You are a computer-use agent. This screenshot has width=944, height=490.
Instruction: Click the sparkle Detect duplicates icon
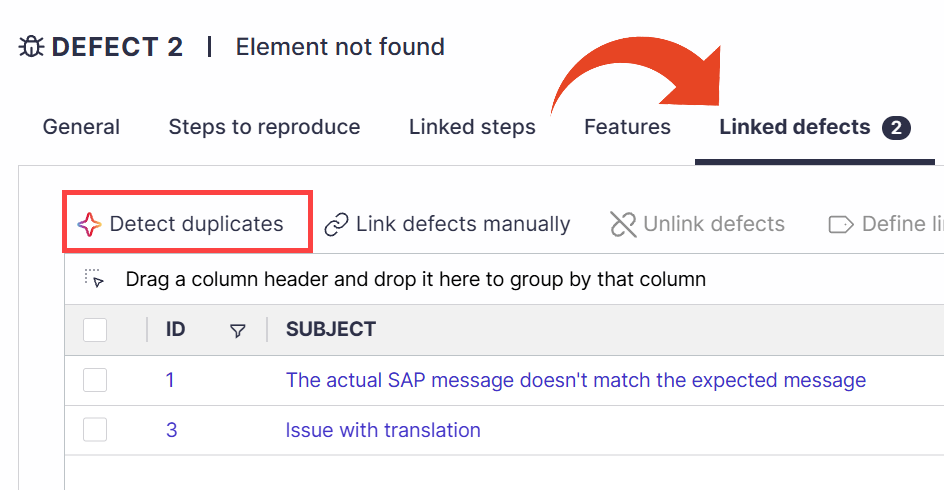[89, 225]
